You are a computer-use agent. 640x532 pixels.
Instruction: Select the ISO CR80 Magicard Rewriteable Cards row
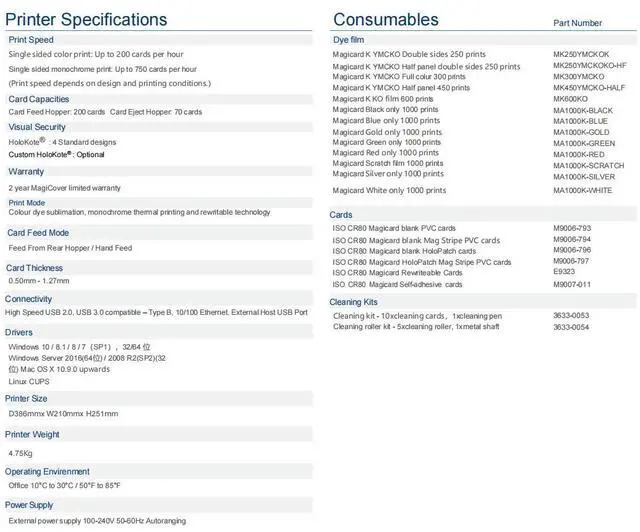[x=397, y=272]
